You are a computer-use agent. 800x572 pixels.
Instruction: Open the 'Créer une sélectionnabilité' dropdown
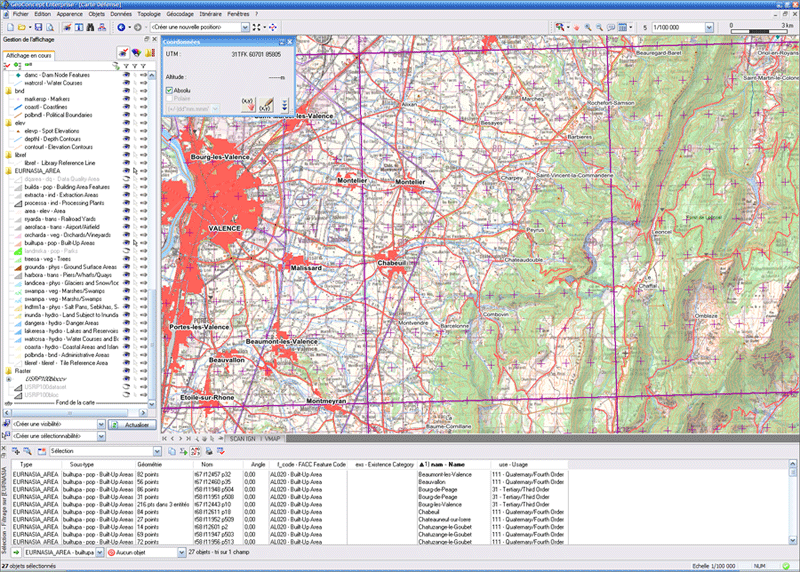click(x=101, y=436)
